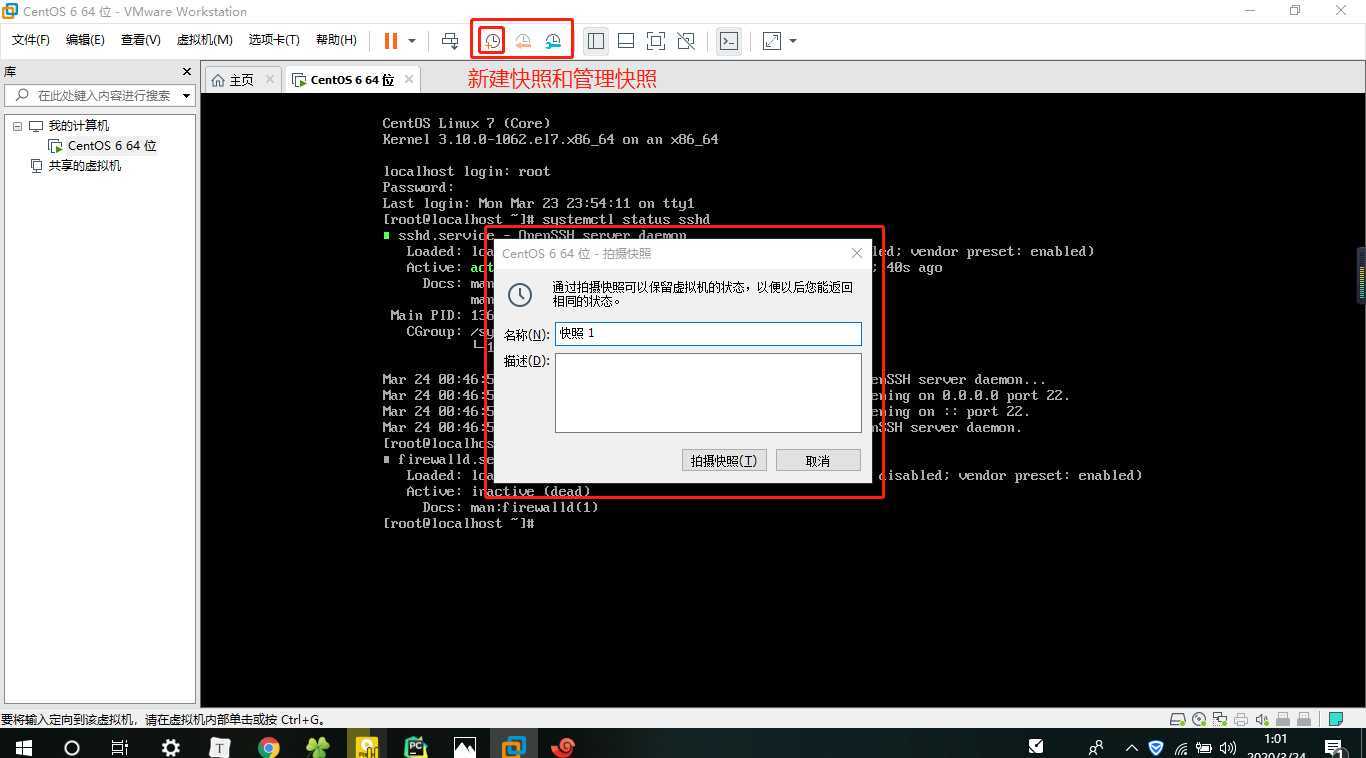1366x758 pixels.
Task: Click the take snapshot toolbar icon
Action: [x=493, y=41]
